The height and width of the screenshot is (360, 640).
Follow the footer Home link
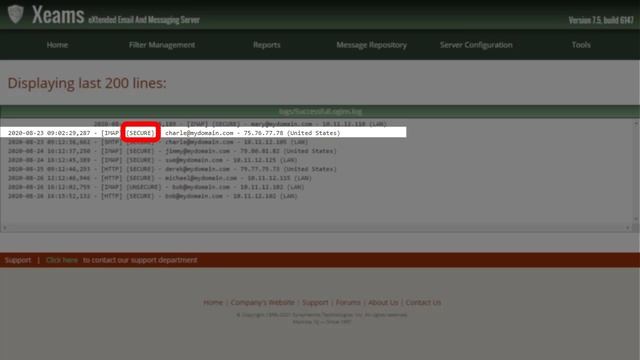(x=213, y=302)
